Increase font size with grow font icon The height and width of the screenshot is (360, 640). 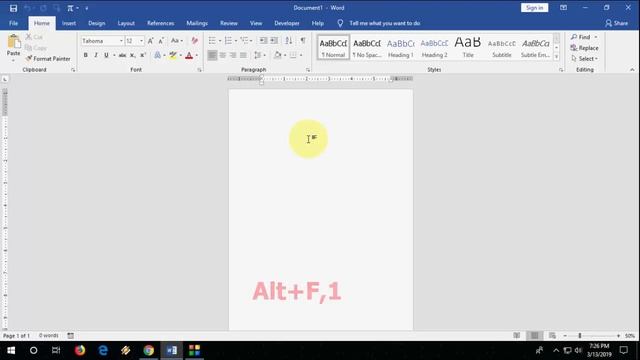click(151, 41)
